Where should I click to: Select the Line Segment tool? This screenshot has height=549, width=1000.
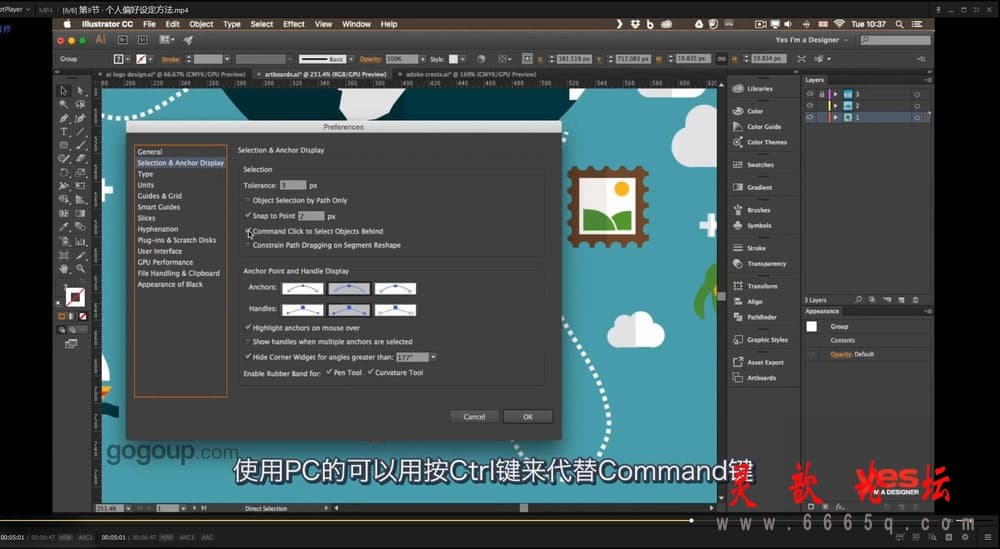(80, 132)
